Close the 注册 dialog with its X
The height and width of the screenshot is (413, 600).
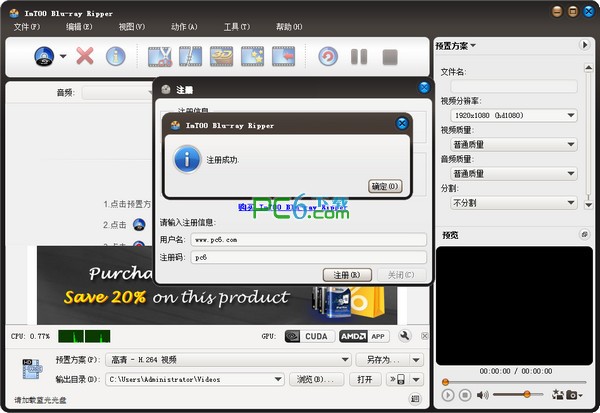coord(424,88)
